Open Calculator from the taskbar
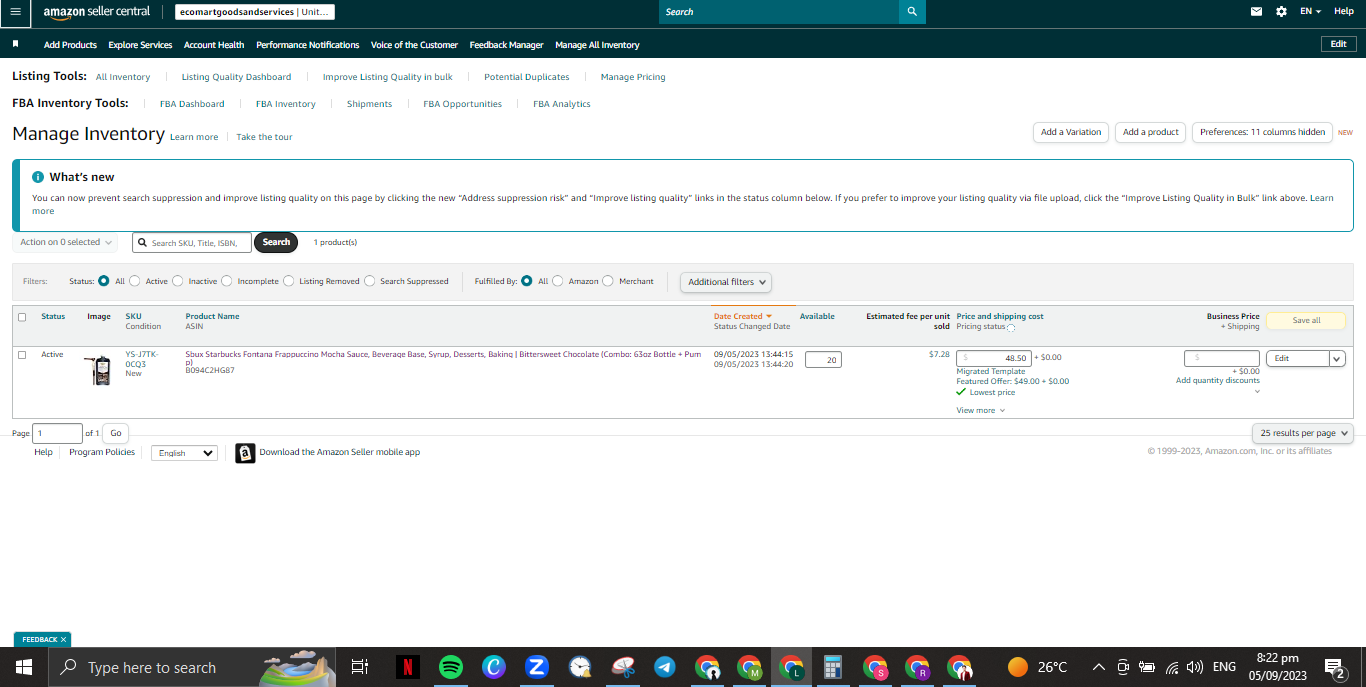1366x687 pixels. click(x=832, y=667)
